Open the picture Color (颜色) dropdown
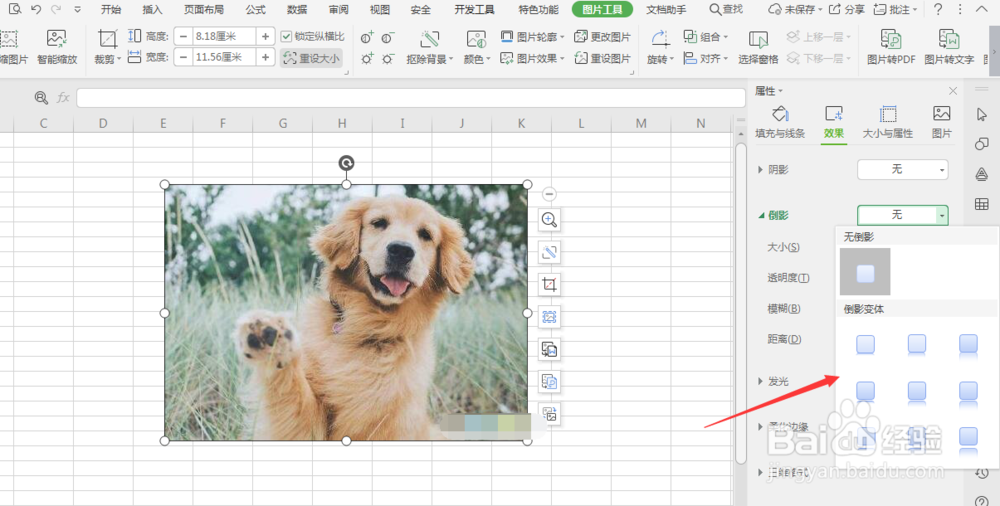Viewport: 1000px width, 506px height. coord(476,47)
